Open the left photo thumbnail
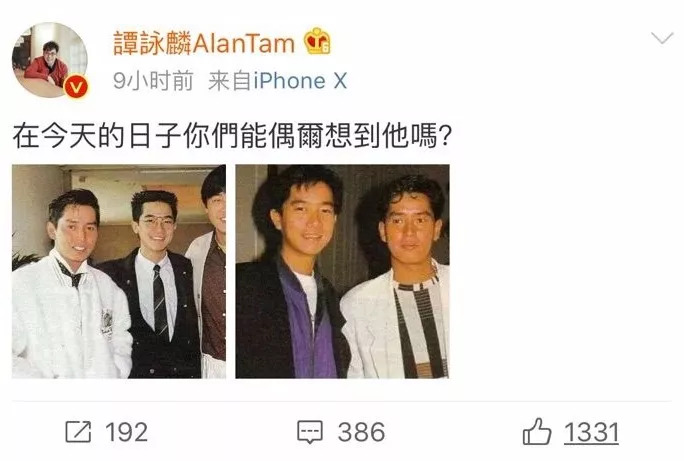This screenshot has height=461, width=684. [119, 271]
